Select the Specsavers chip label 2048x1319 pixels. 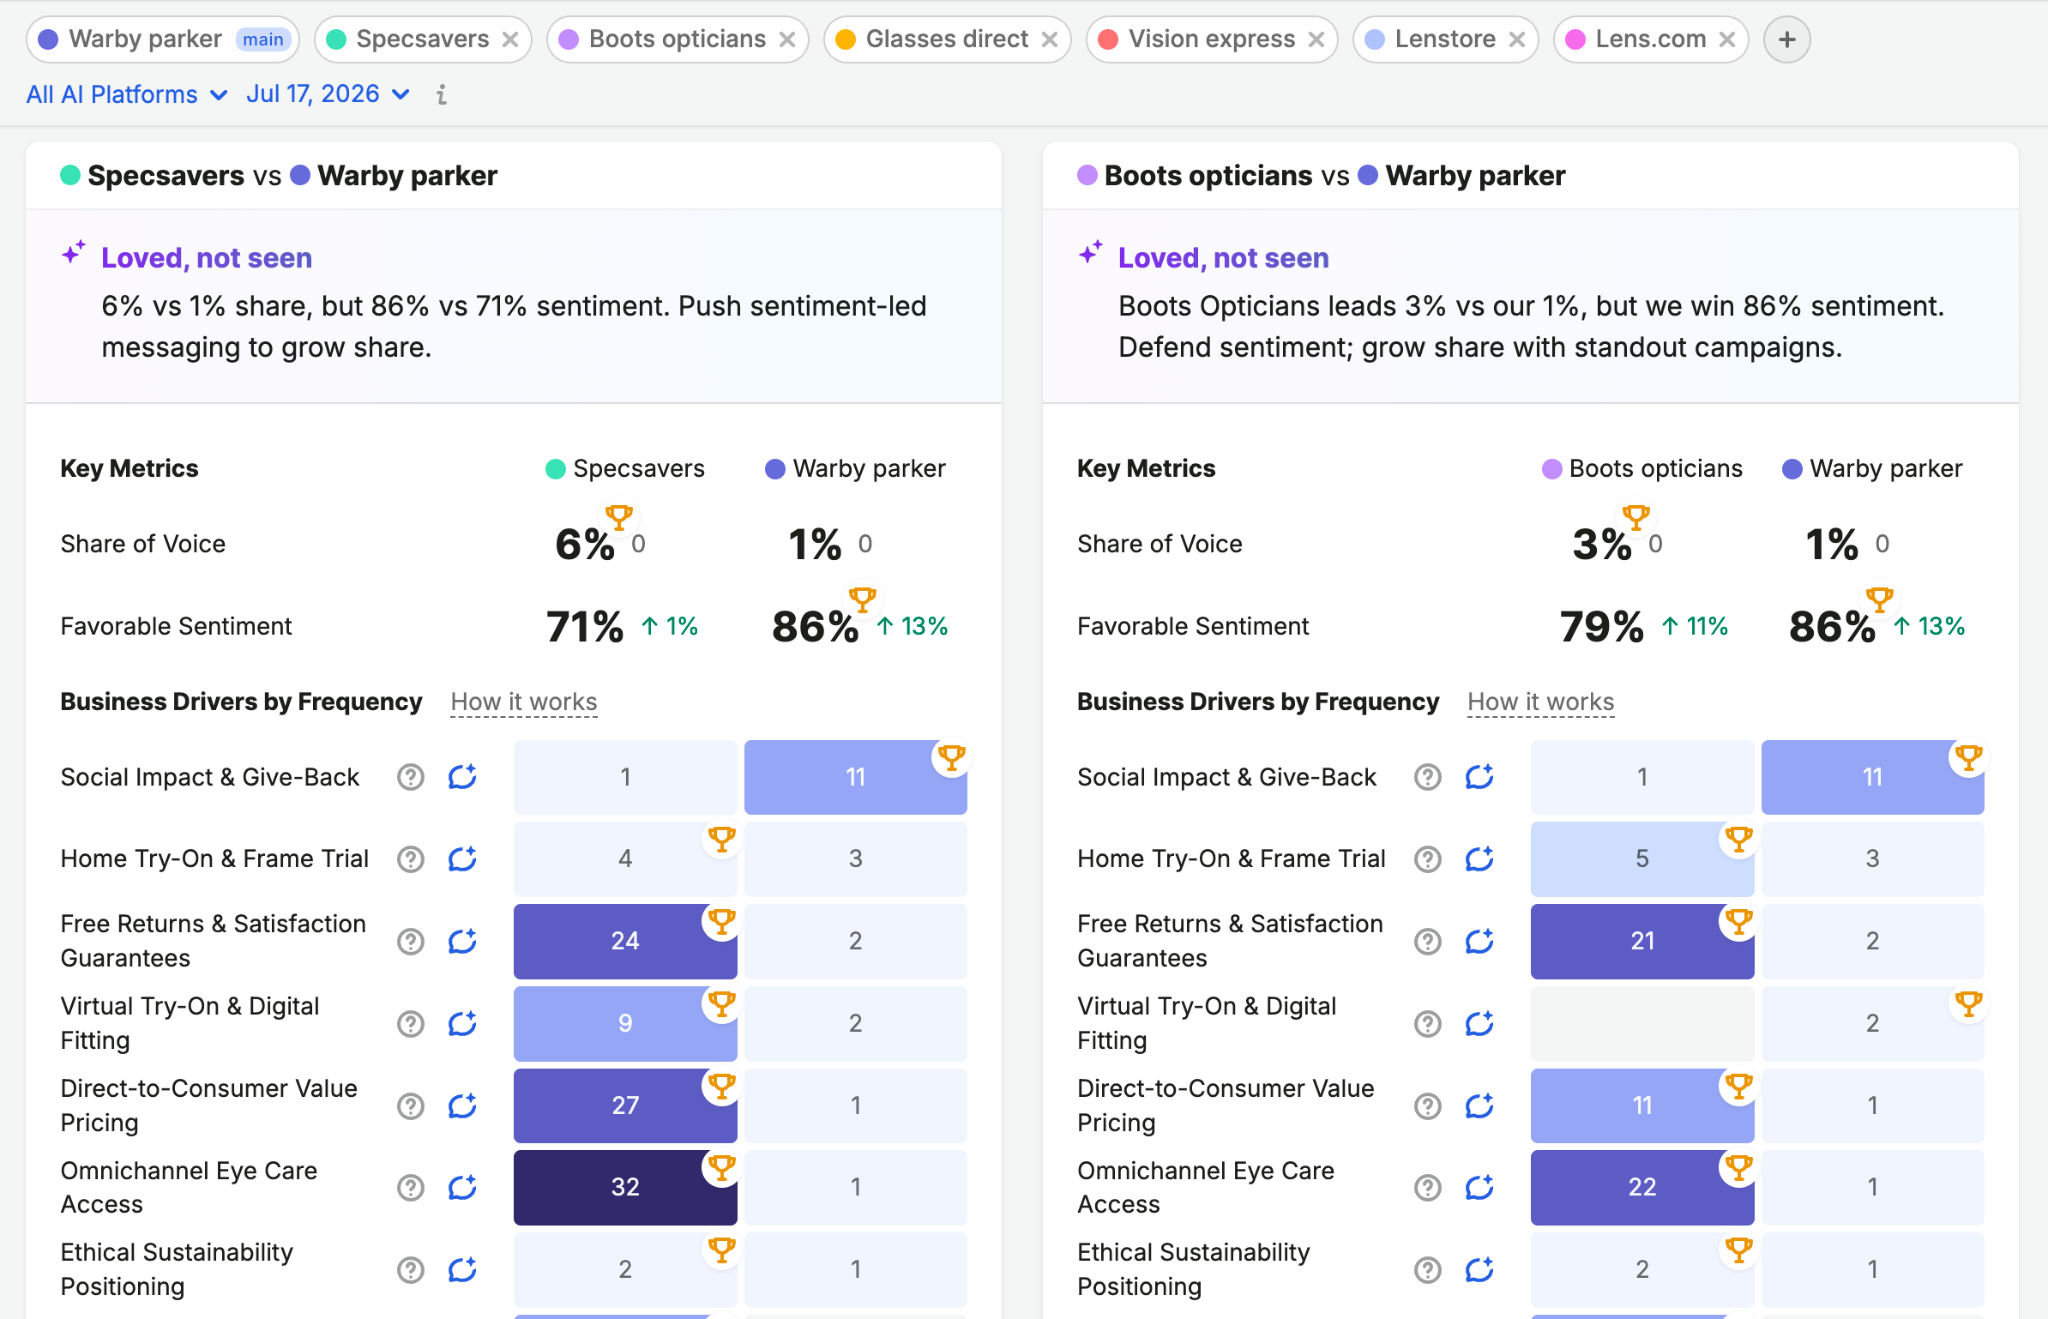(422, 39)
